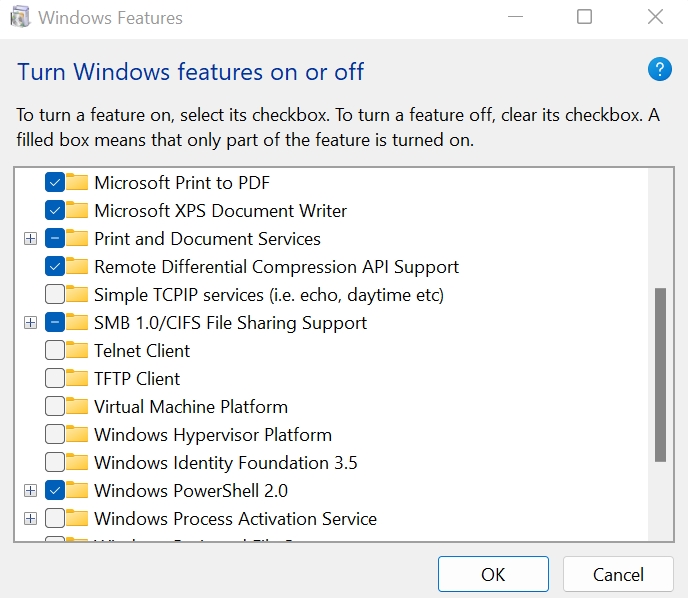Enable the Telnet Client checkbox

[55, 351]
